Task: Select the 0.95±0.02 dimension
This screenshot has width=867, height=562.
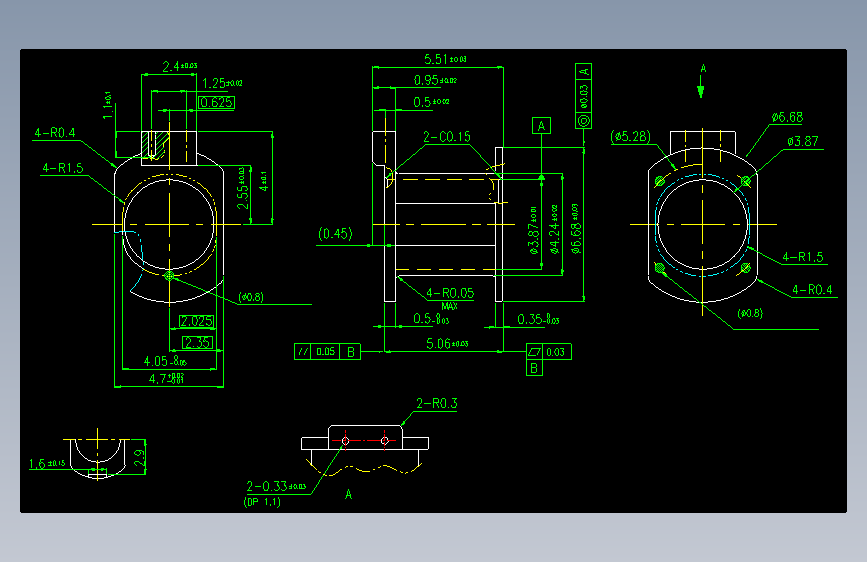Action: click(435, 81)
